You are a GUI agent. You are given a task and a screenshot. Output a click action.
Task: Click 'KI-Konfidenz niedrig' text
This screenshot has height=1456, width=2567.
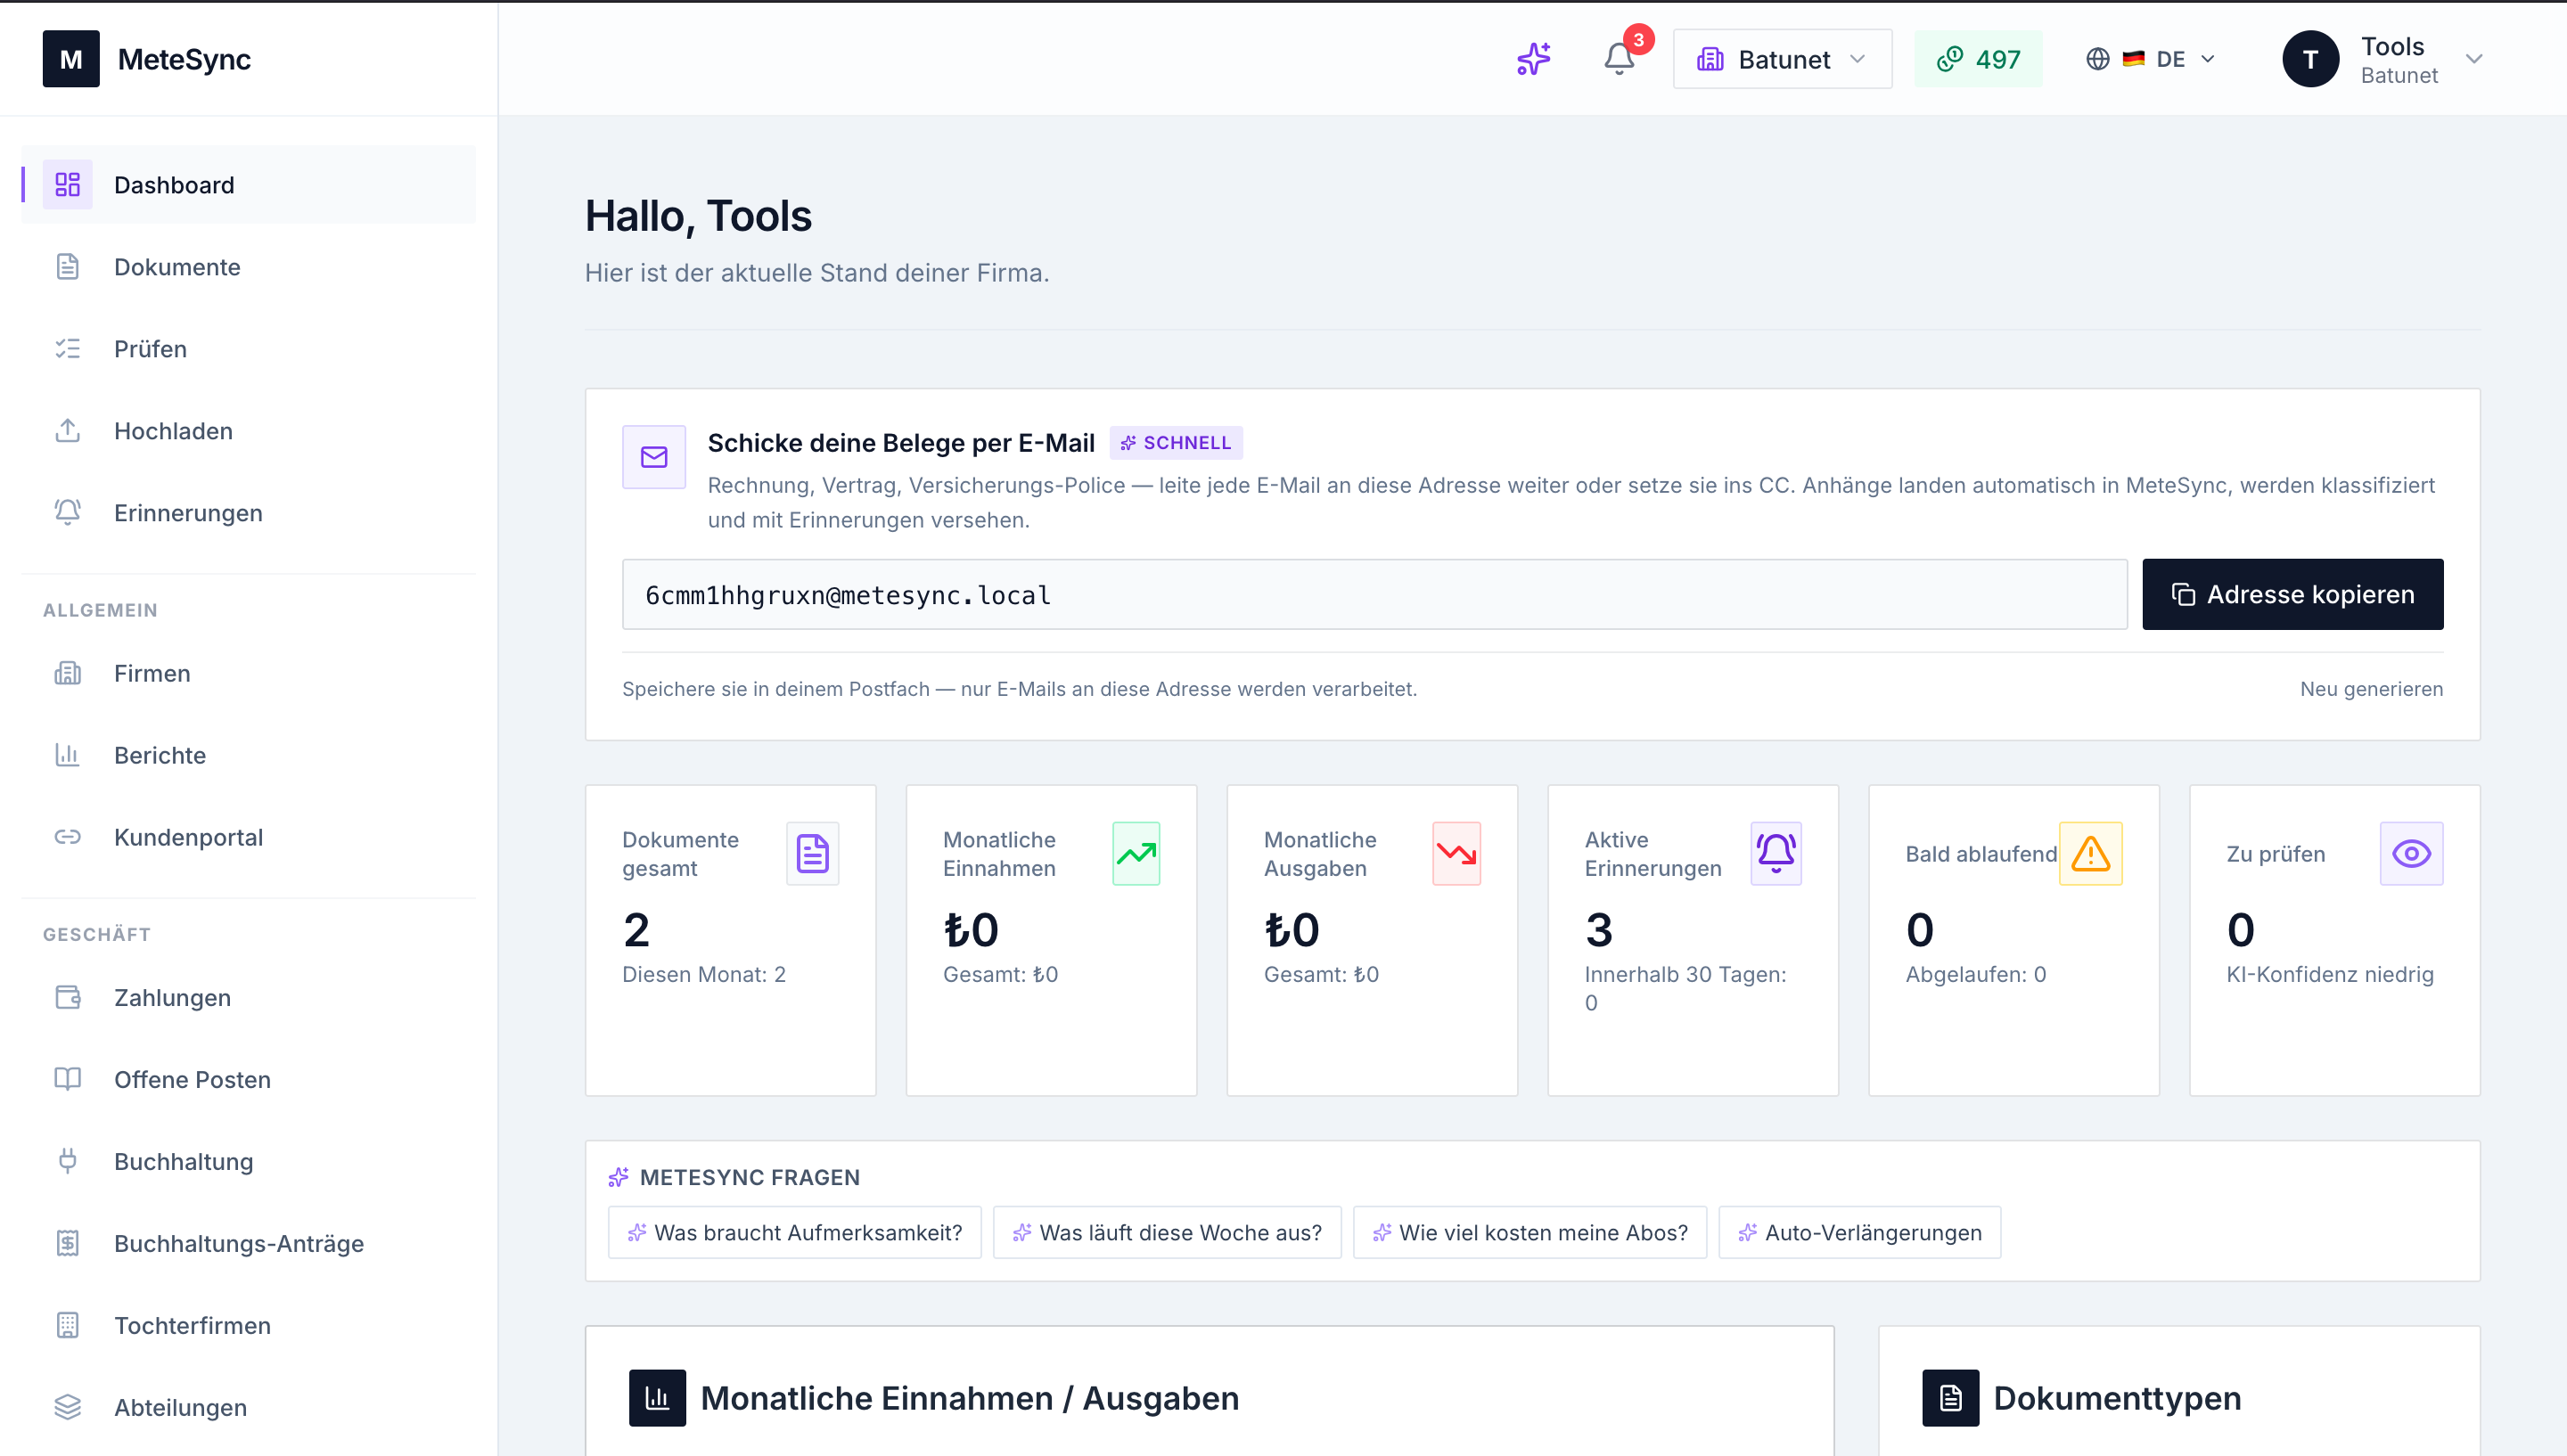point(2329,974)
